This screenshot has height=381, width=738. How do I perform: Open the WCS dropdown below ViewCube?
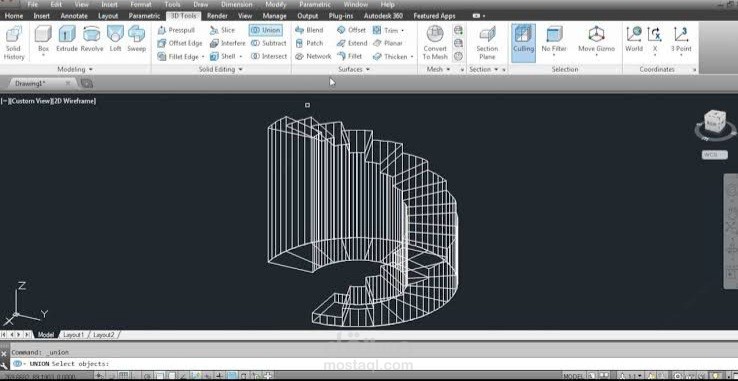pos(714,154)
